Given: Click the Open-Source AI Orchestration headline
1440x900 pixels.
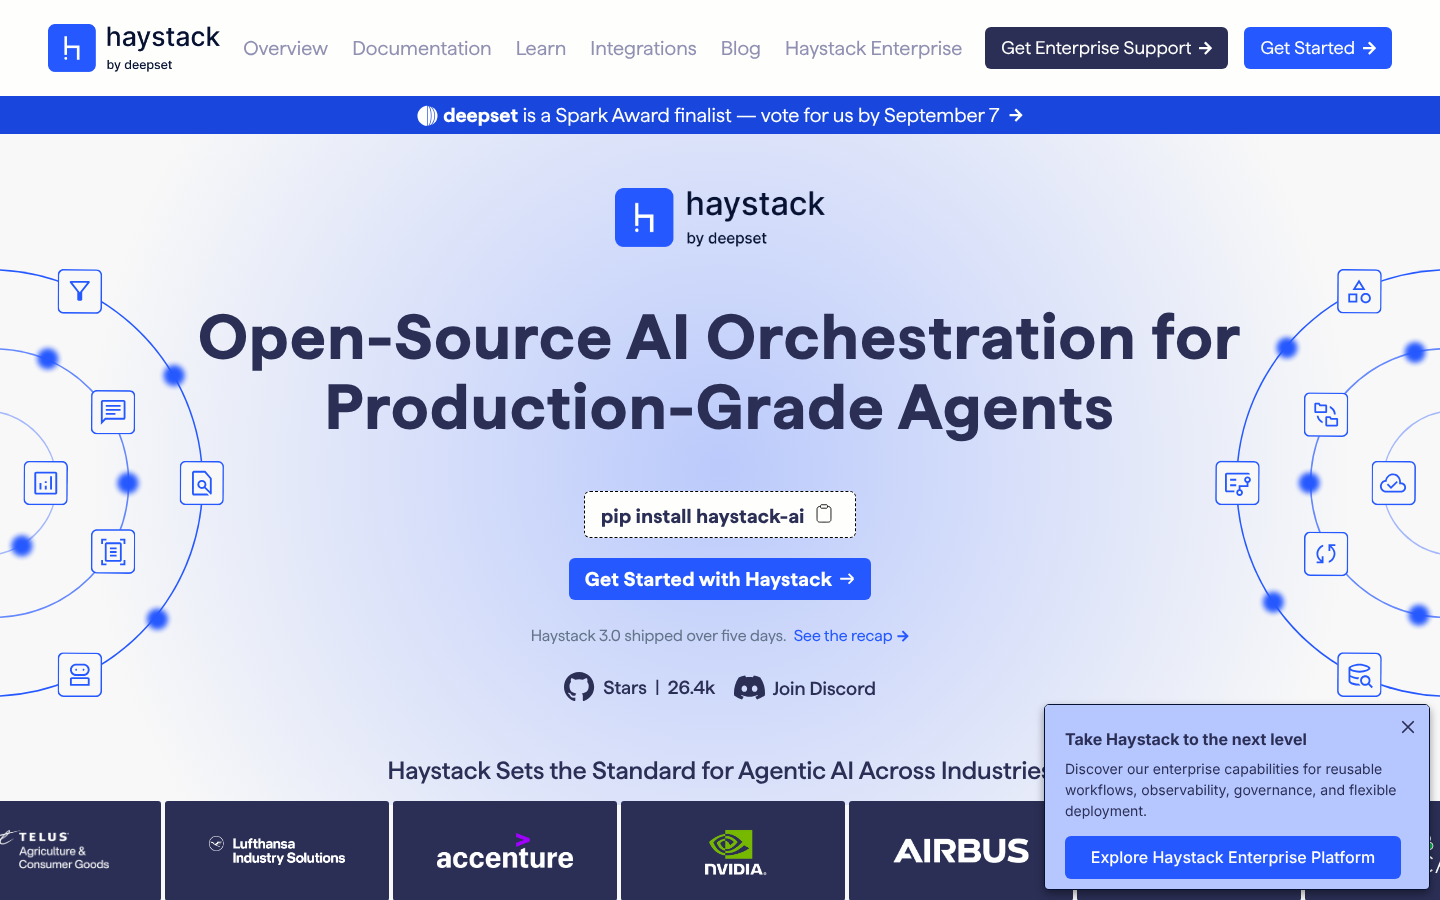Looking at the screenshot, I should click(720, 372).
